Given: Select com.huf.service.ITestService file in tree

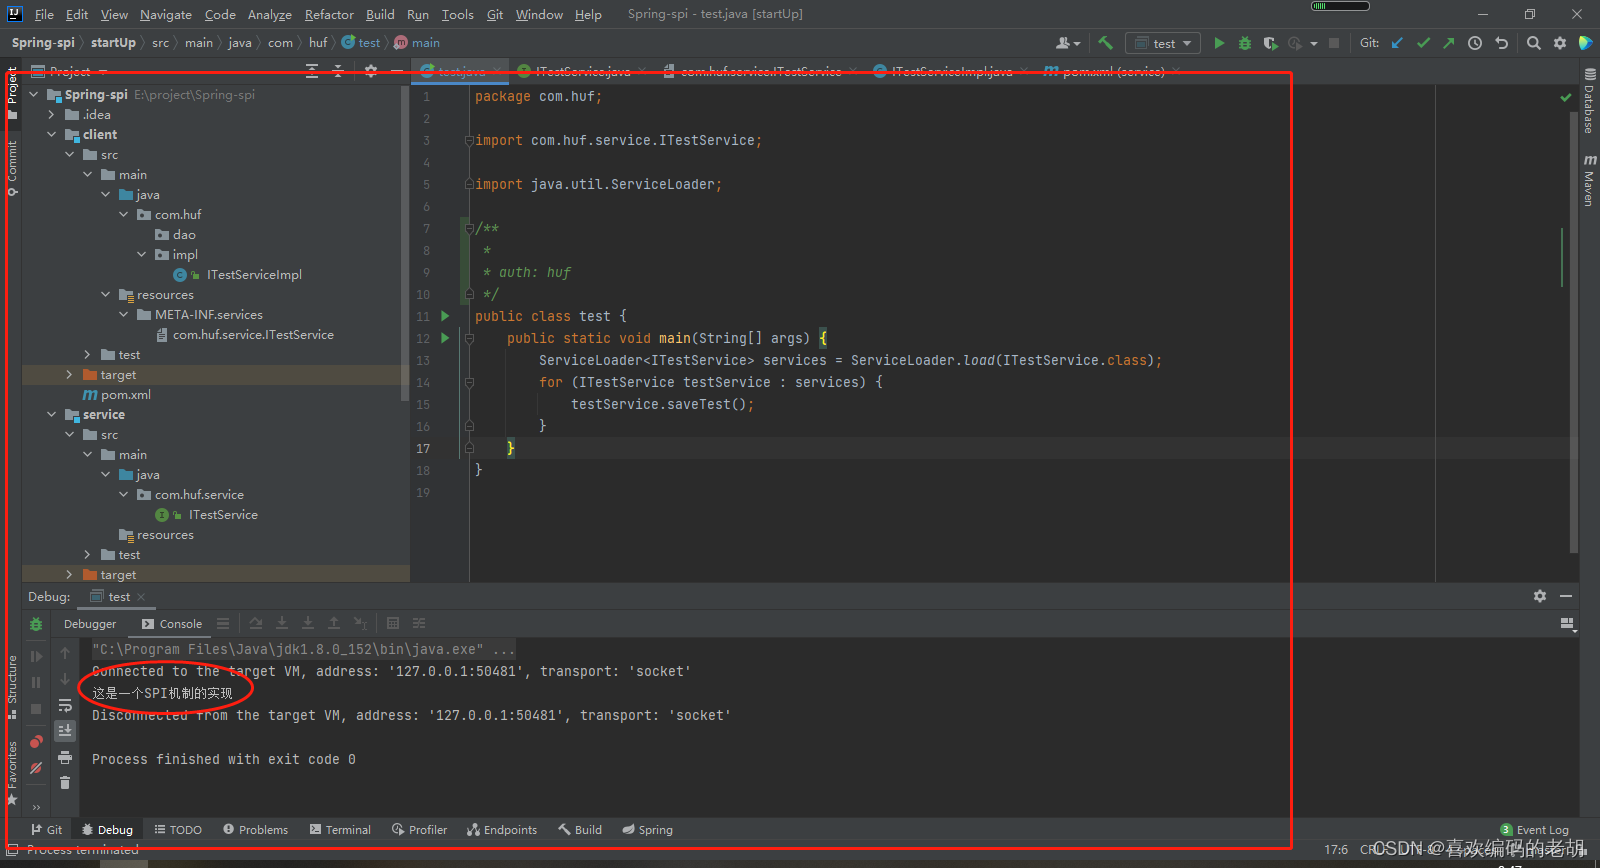Looking at the screenshot, I should click(x=253, y=334).
